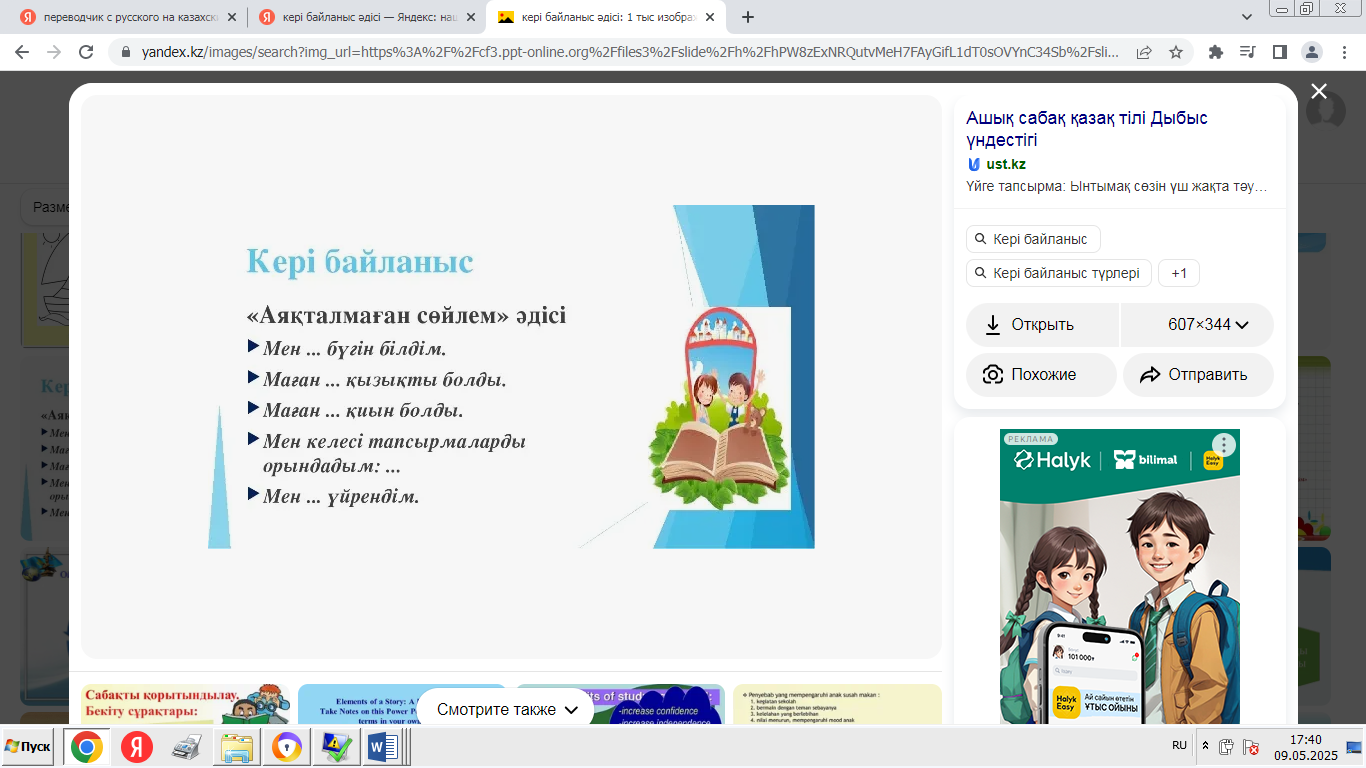1366x768 pixels.
Task: Click the Открыть download button
Action: coord(1043,325)
